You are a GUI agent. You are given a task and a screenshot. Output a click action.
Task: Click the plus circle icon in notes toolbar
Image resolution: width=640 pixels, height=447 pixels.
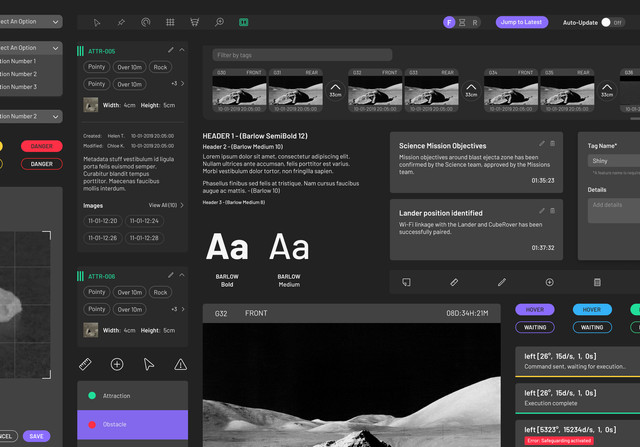tap(549, 282)
